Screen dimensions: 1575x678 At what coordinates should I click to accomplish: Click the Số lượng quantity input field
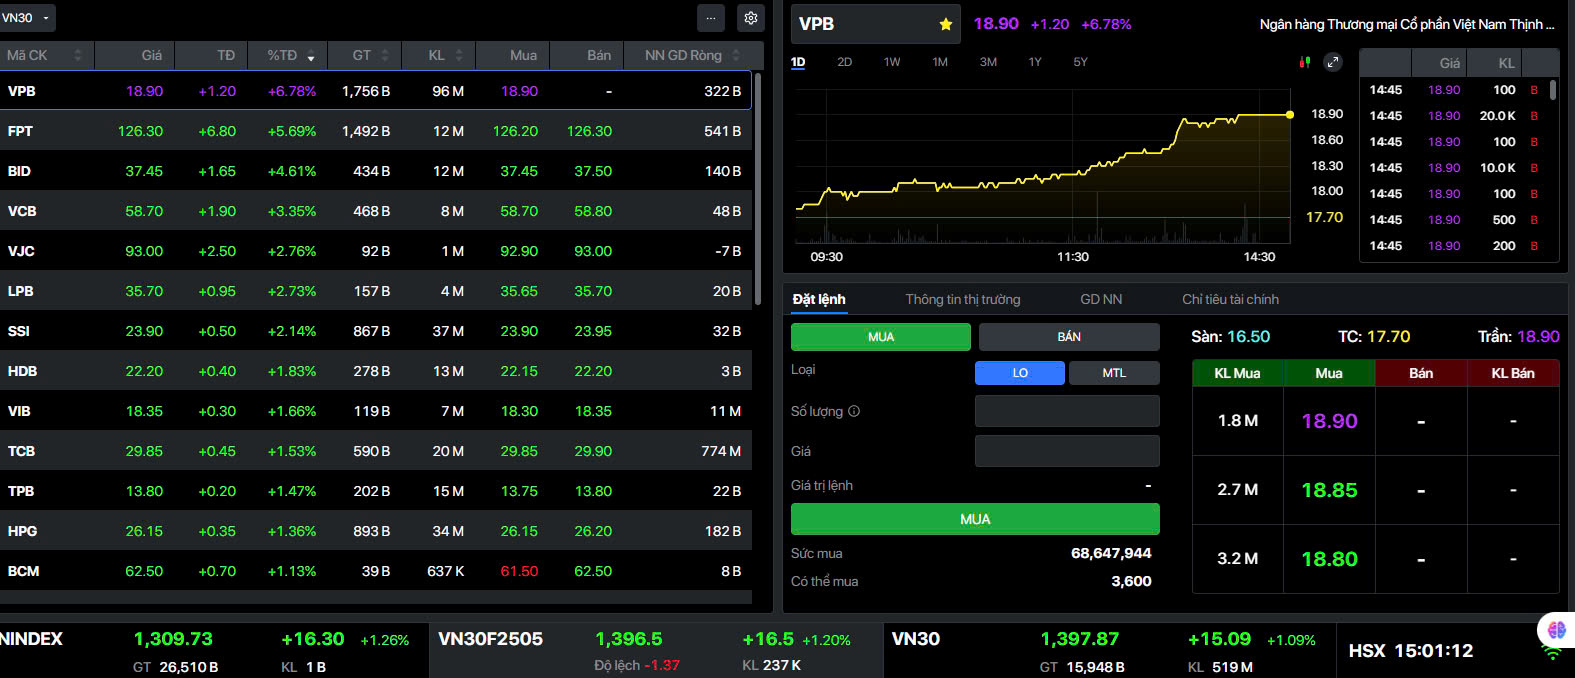(1067, 411)
